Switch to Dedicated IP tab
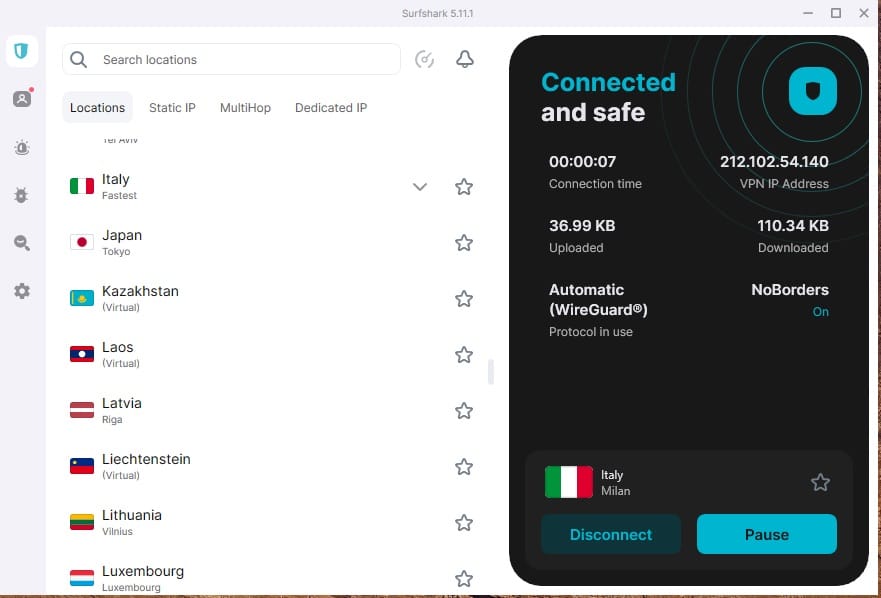This screenshot has height=598, width=881. click(x=331, y=107)
